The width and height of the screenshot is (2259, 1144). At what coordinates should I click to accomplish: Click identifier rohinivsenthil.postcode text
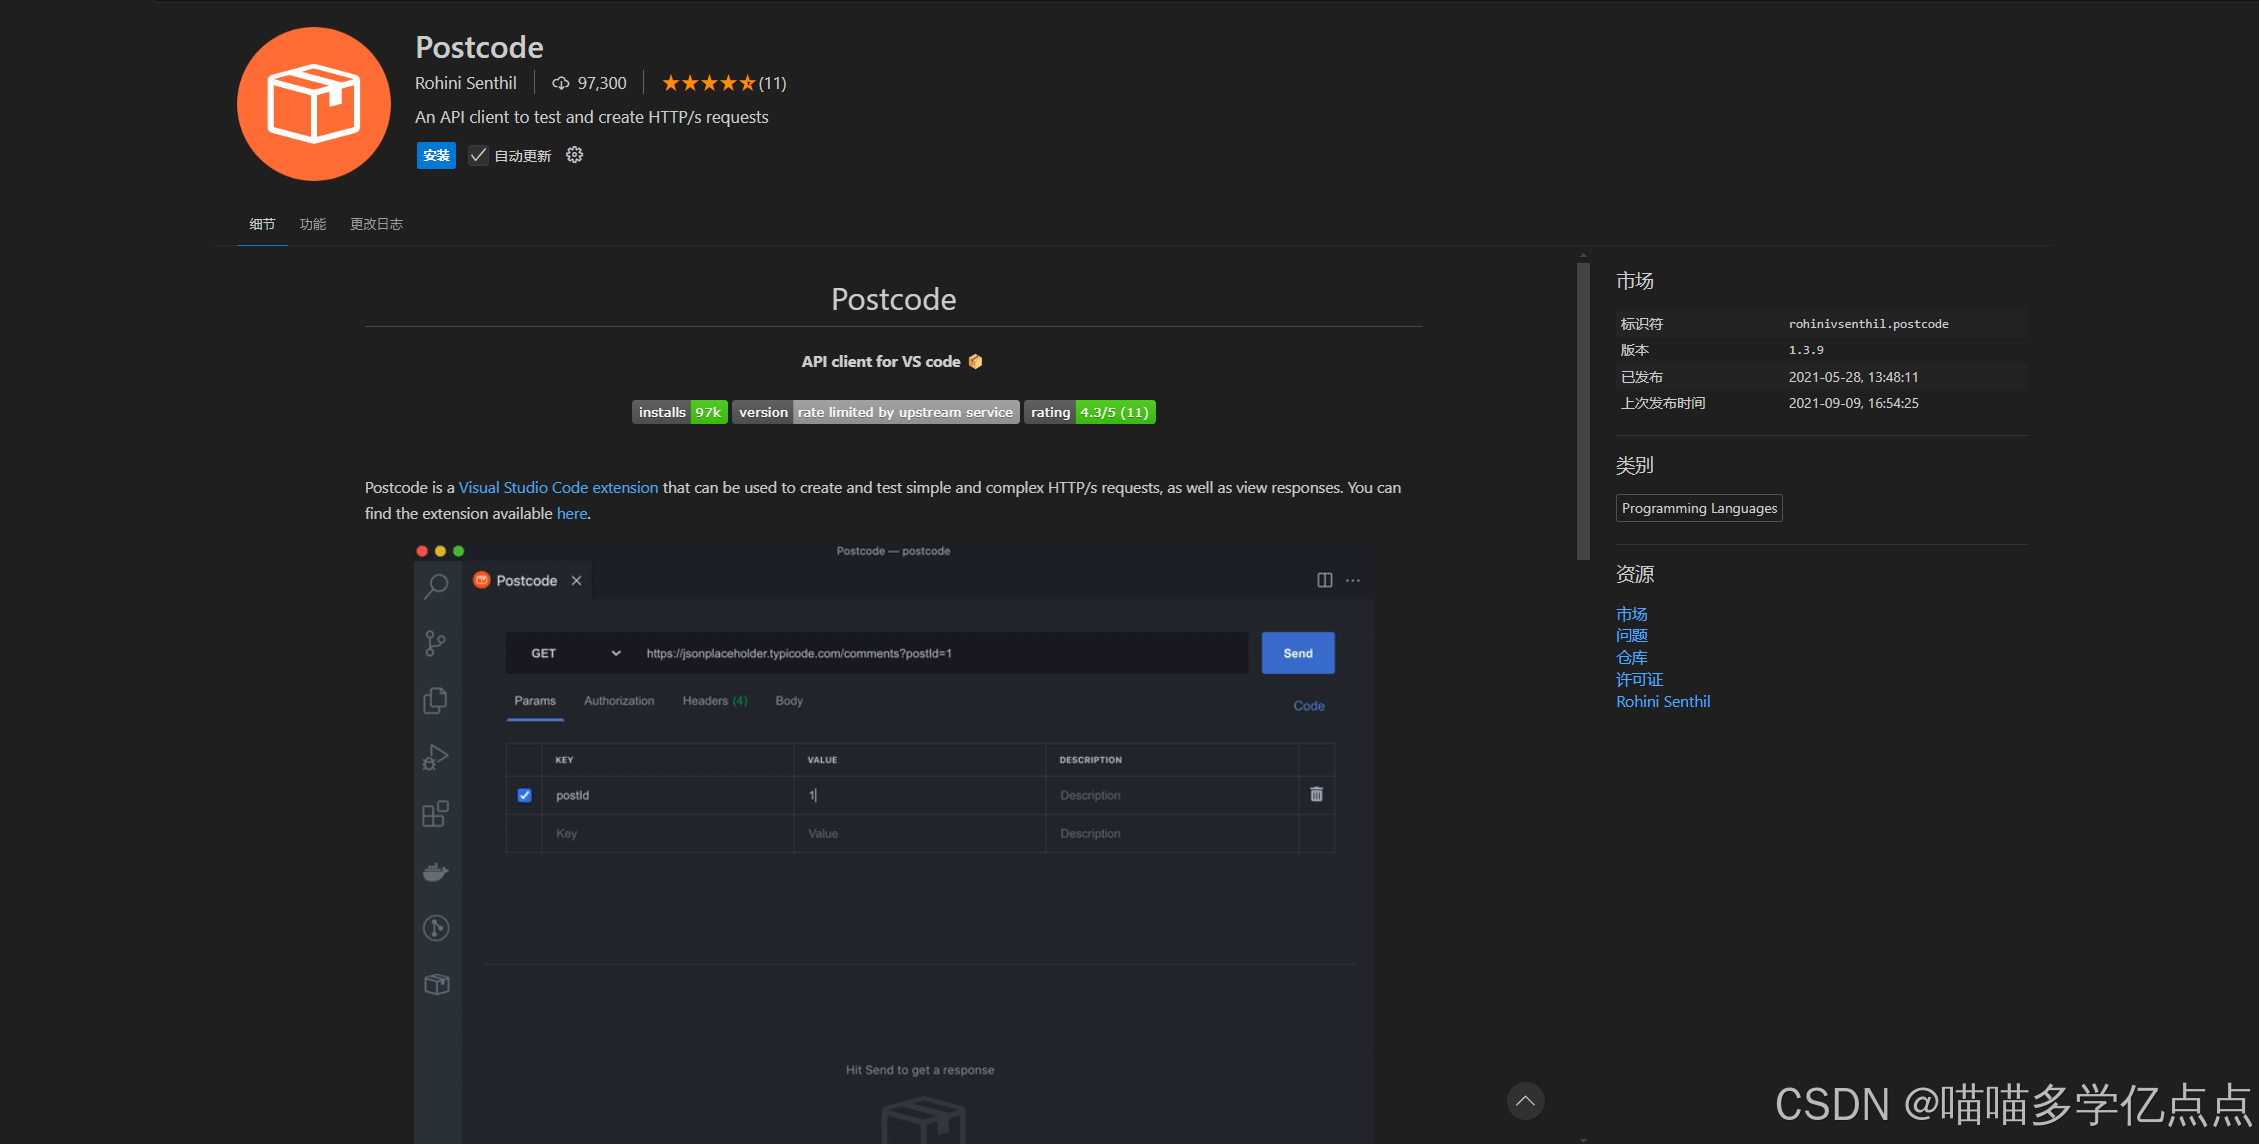[1868, 324]
